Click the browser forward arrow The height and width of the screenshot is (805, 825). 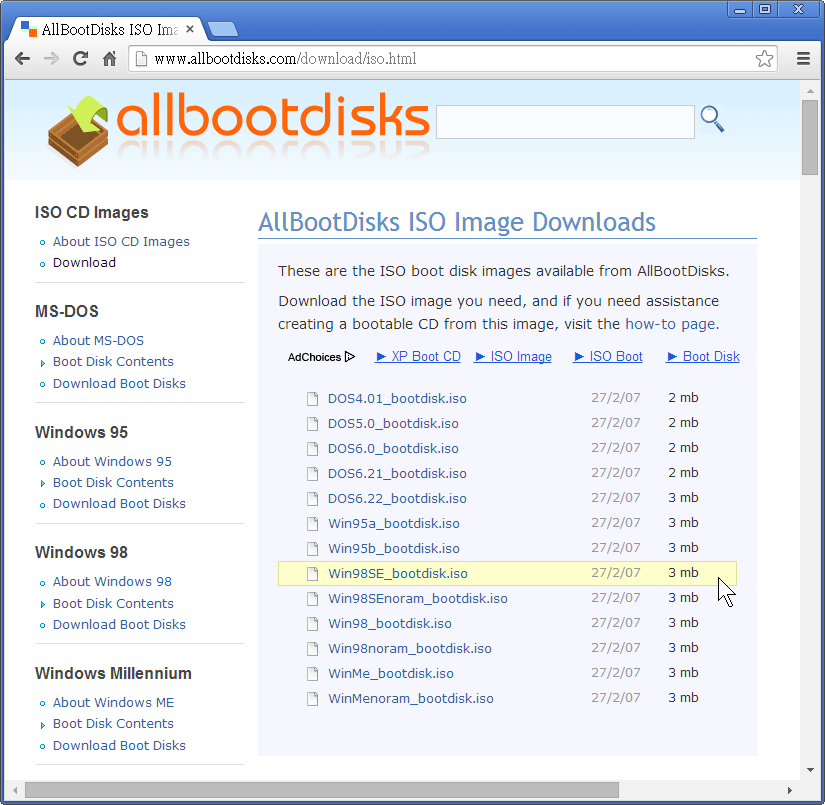point(51,58)
